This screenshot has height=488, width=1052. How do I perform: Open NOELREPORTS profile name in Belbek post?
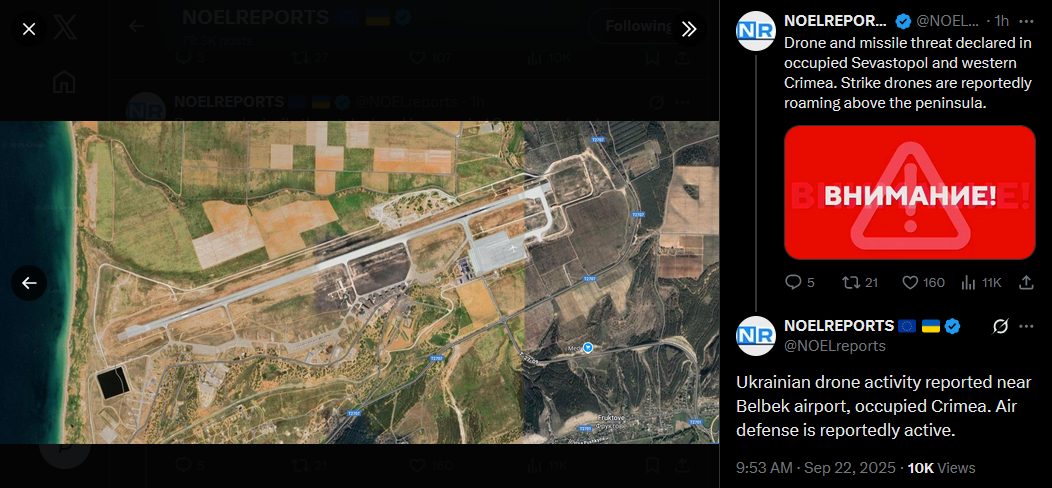pos(839,326)
